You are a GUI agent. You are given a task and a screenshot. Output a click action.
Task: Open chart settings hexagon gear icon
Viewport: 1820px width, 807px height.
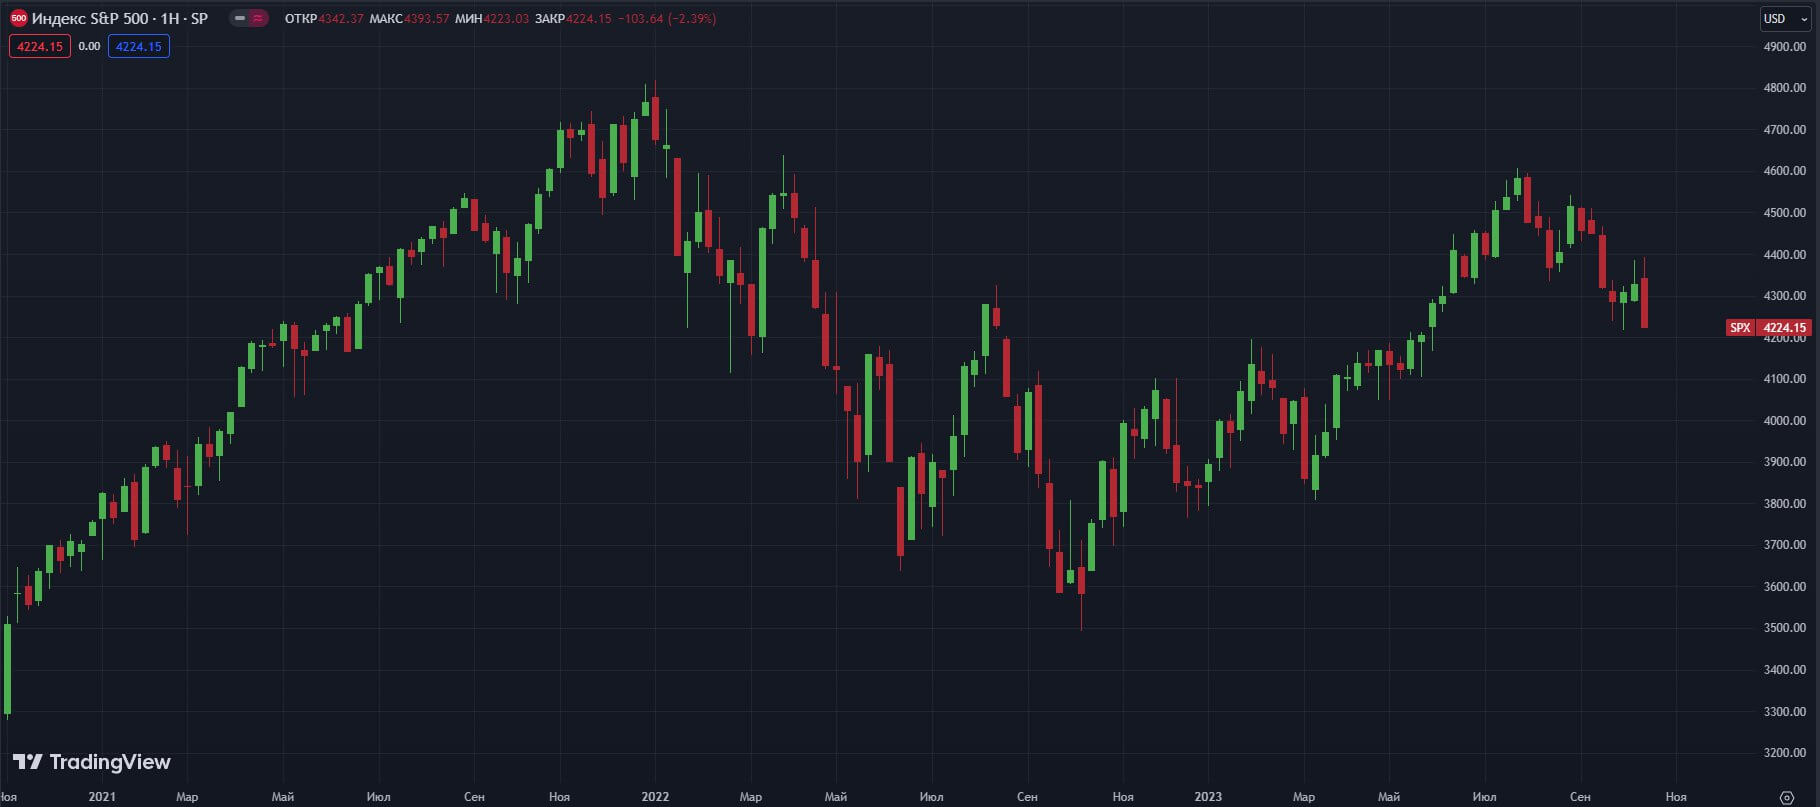coord(1787,797)
